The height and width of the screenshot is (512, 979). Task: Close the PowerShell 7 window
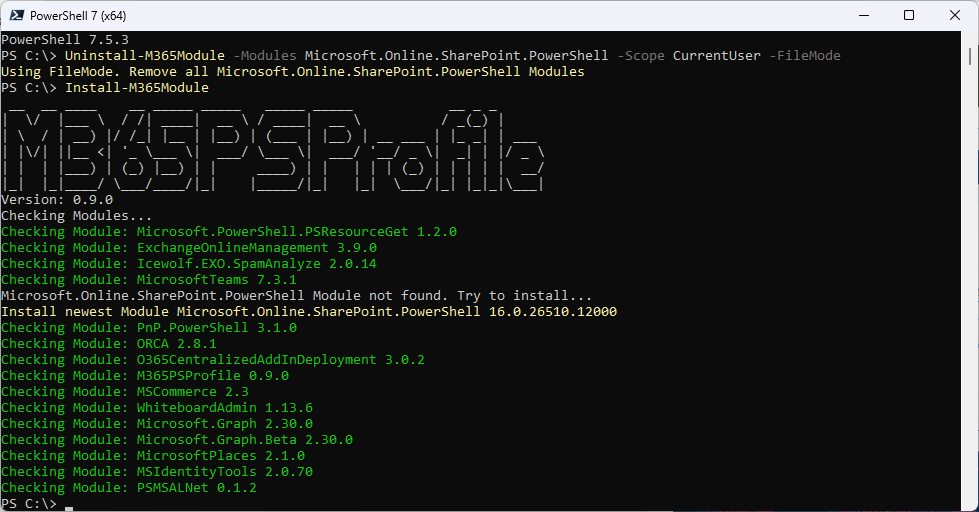(955, 15)
